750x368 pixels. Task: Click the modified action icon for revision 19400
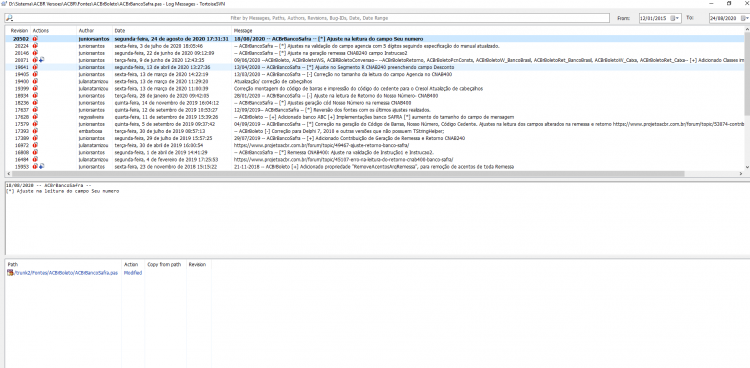(35, 81)
